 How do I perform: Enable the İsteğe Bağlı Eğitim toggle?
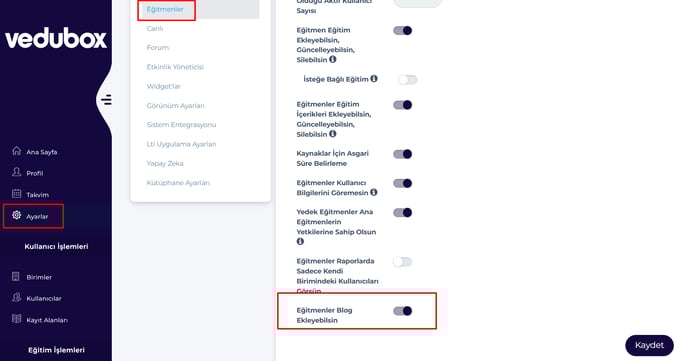pos(407,80)
